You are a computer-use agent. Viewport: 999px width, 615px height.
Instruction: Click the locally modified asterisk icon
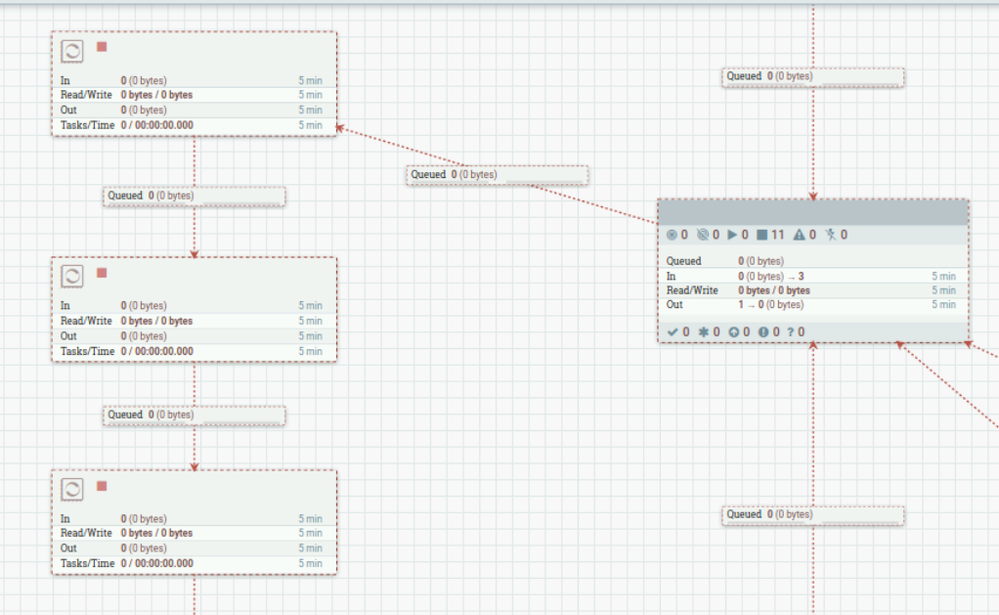click(x=703, y=332)
